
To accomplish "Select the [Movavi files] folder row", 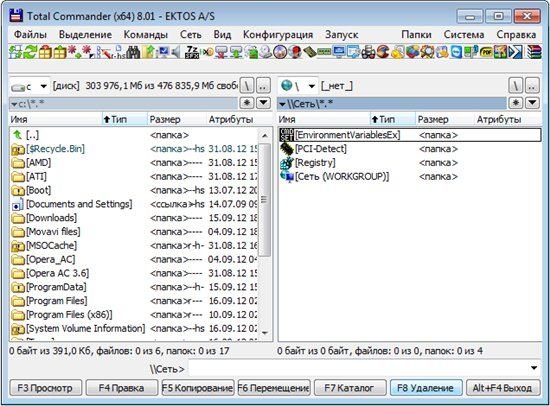I will 133,232.
